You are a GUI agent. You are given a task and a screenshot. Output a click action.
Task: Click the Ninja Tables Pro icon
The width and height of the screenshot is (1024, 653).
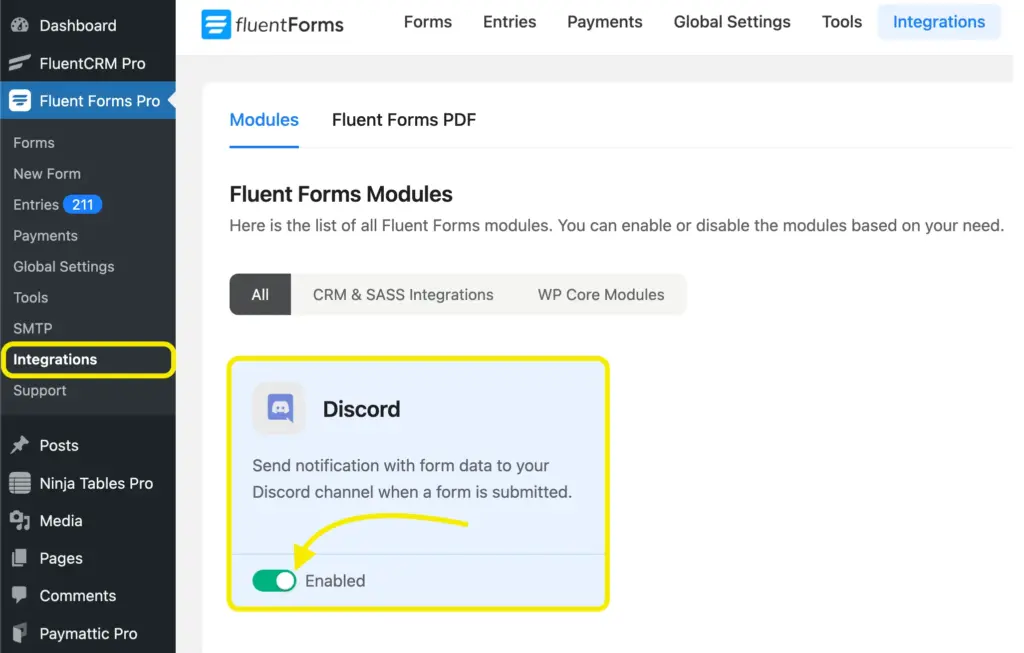(21, 483)
